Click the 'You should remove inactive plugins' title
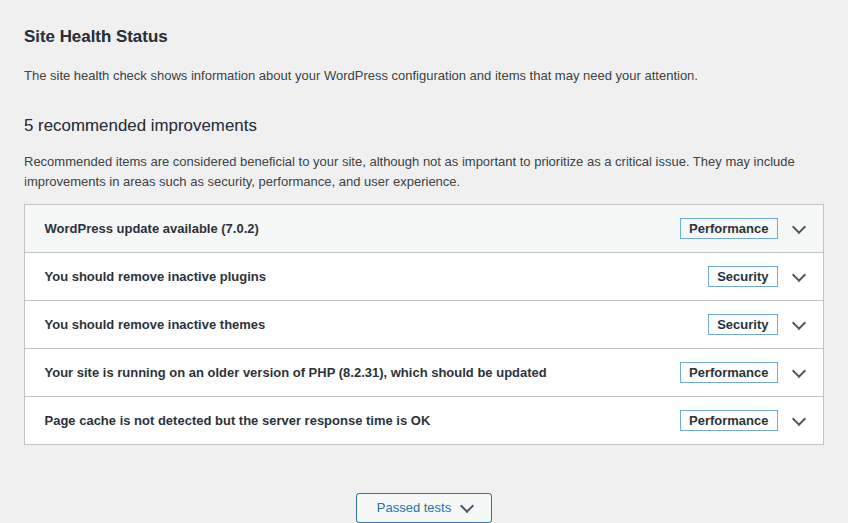 [155, 276]
